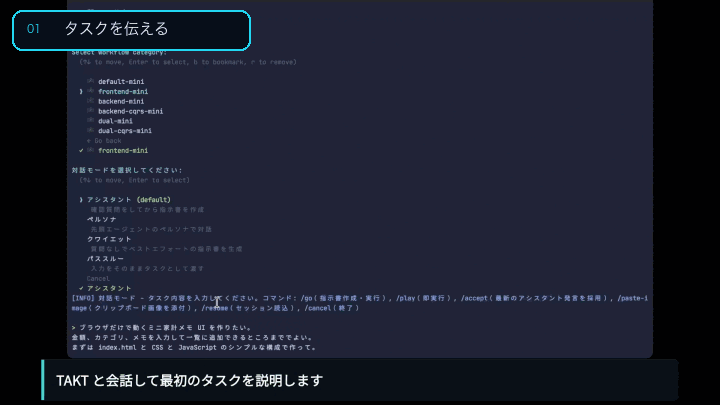The image size is (720, 405).
Task: Click prompt line 'ブラウザだけで動くミニ家計メモ UI'
Action: click(162, 328)
